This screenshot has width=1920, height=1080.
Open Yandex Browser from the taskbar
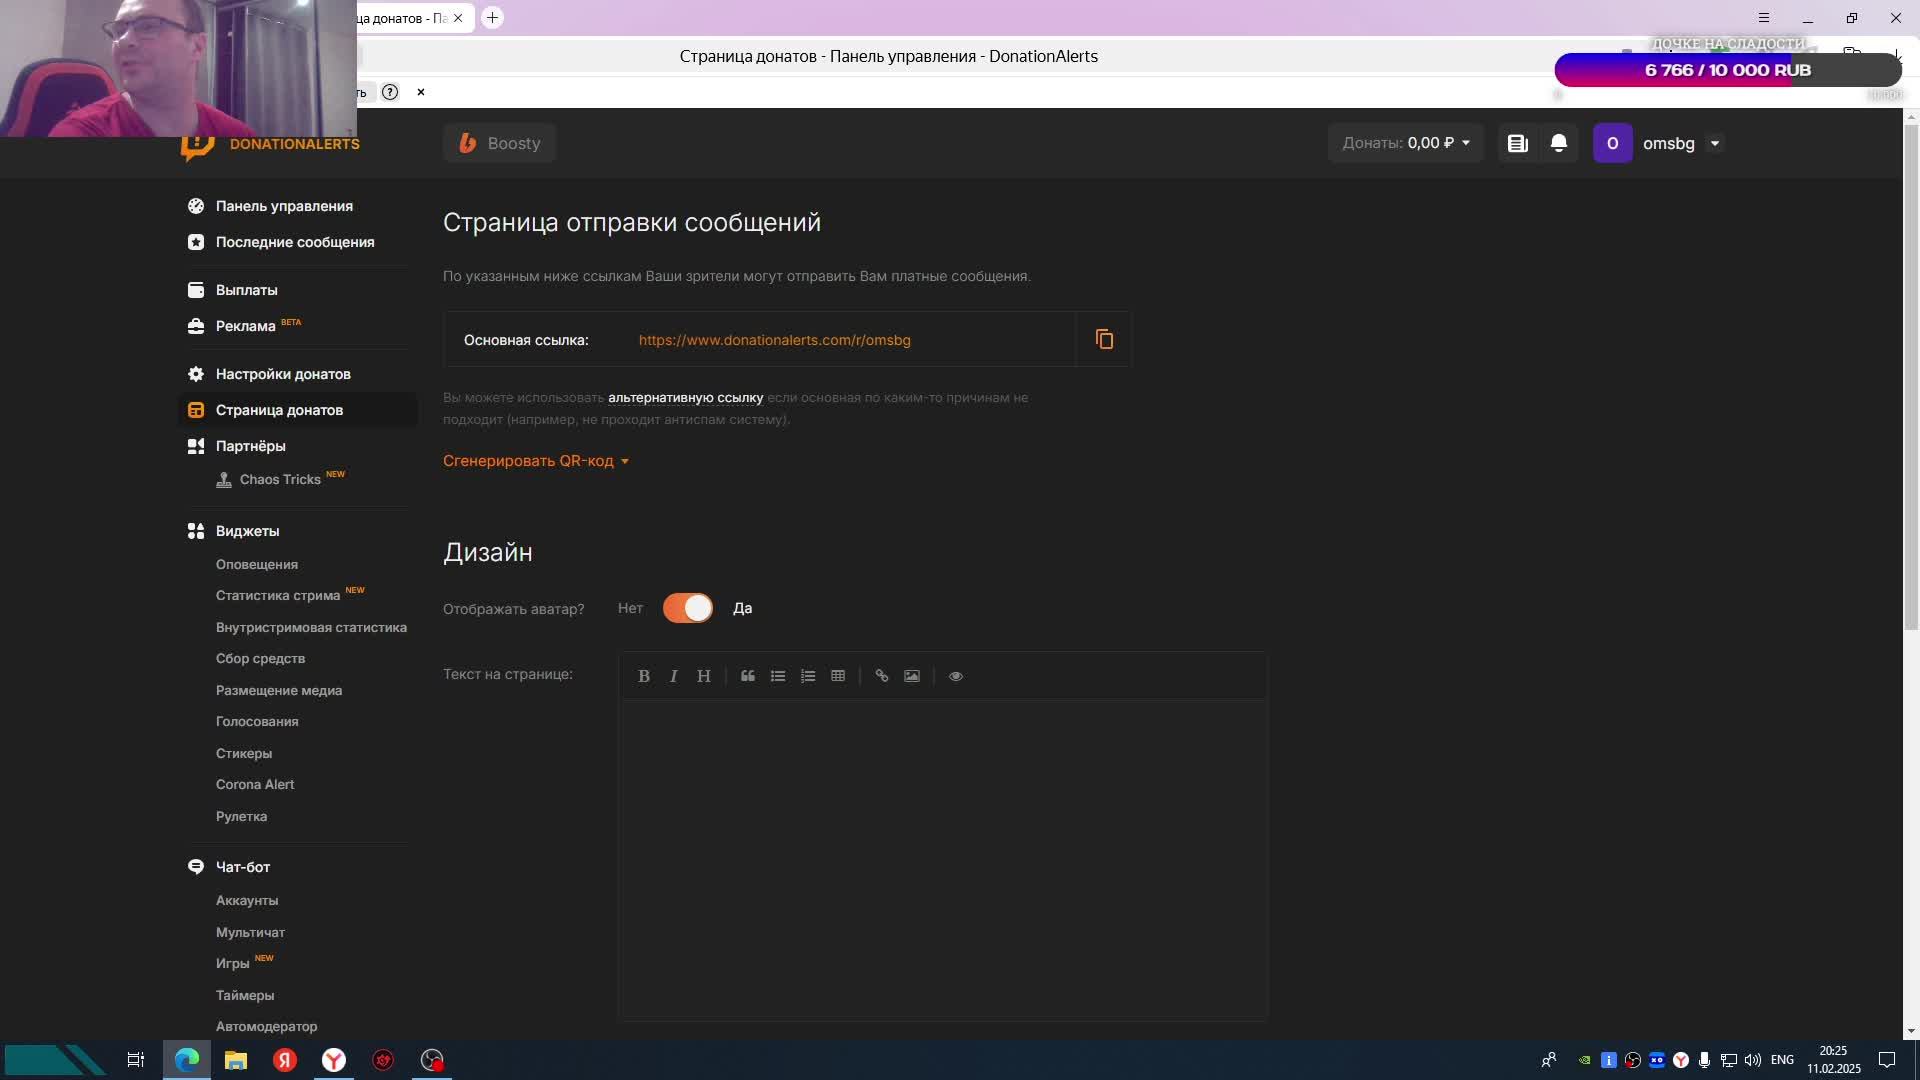tap(334, 1060)
